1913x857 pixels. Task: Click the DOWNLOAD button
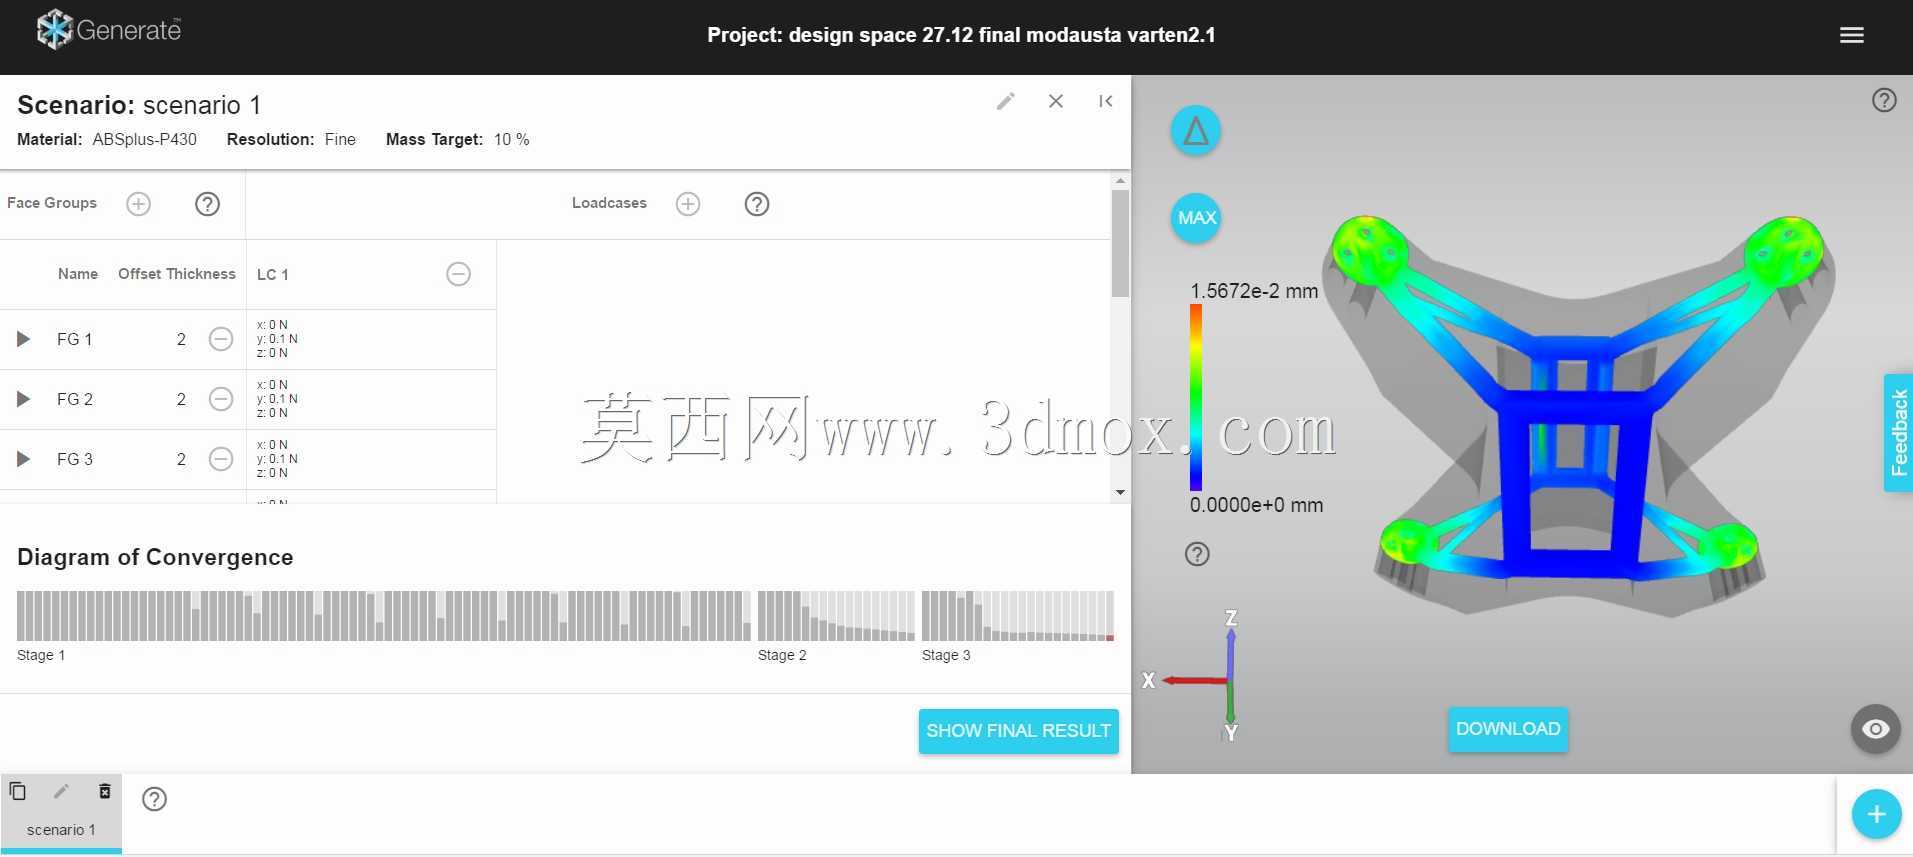[1508, 729]
